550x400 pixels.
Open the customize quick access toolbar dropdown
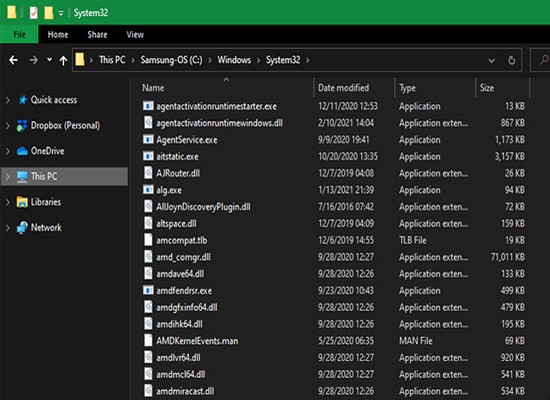(61, 13)
